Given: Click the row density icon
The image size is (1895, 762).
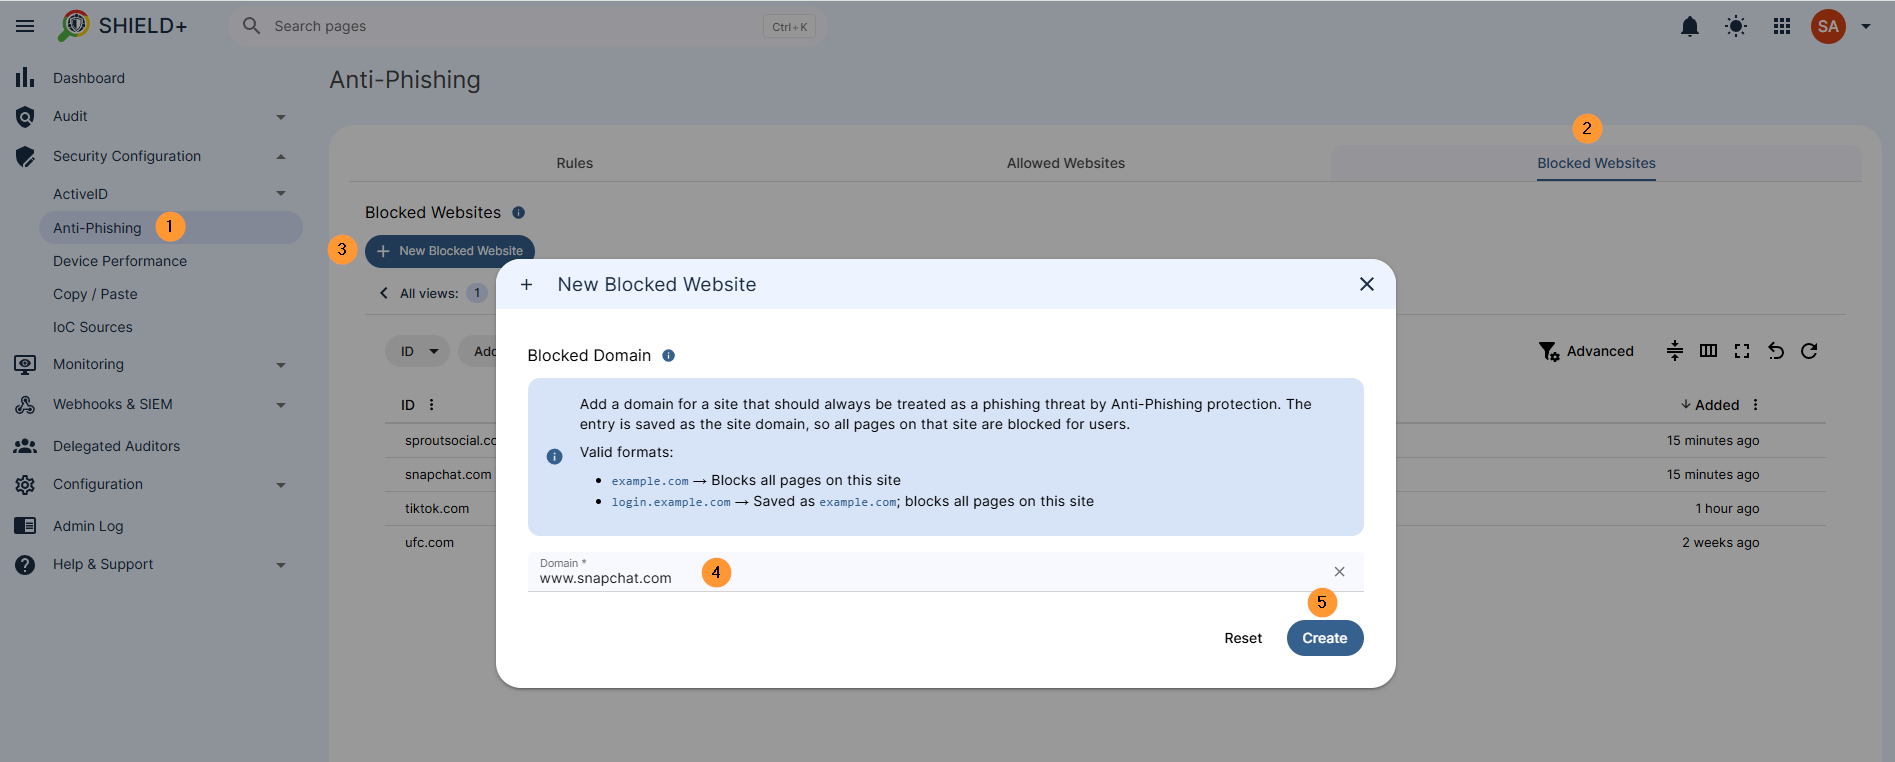Looking at the screenshot, I should point(1675,351).
